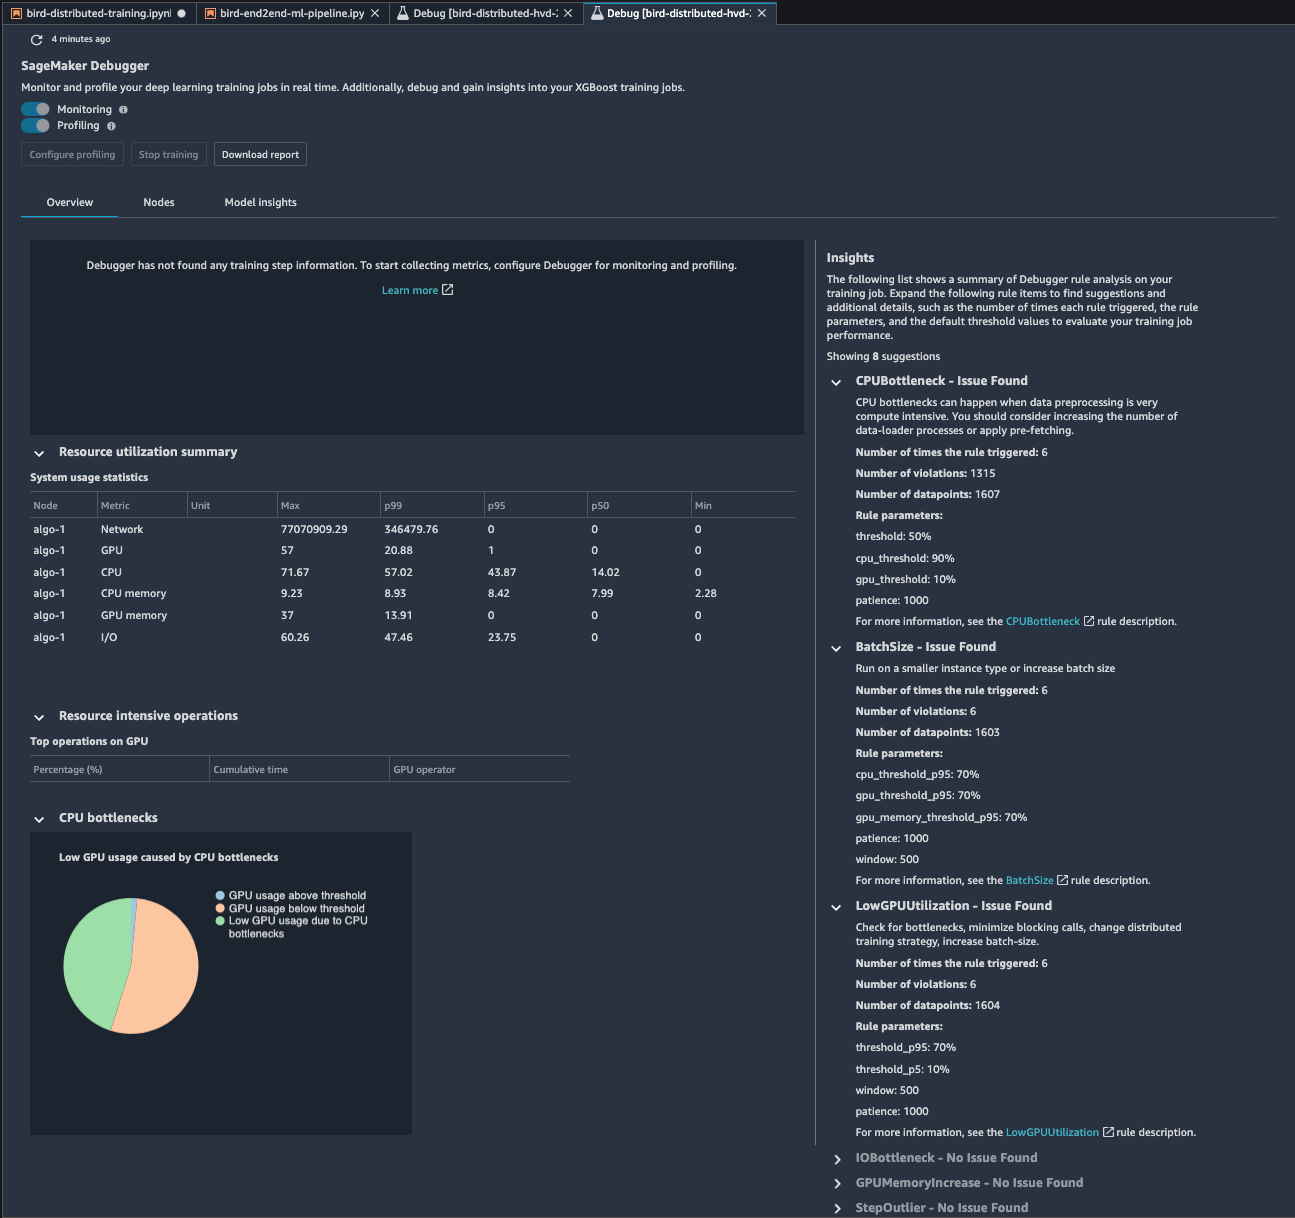Image resolution: width=1295 pixels, height=1218 pixels.
Task: Click the orange 'GPU usage below threshold' legend dot
Action: click(220, 909)
